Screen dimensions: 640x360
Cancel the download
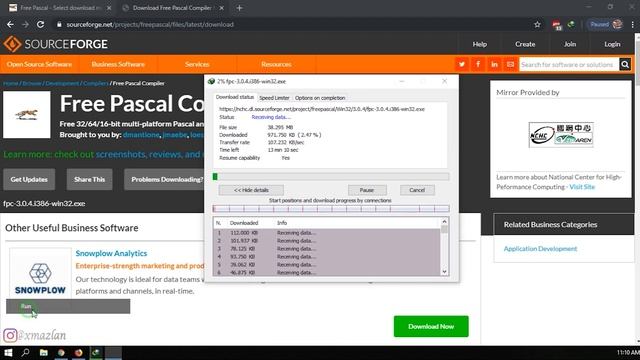[x=417, y=190]
